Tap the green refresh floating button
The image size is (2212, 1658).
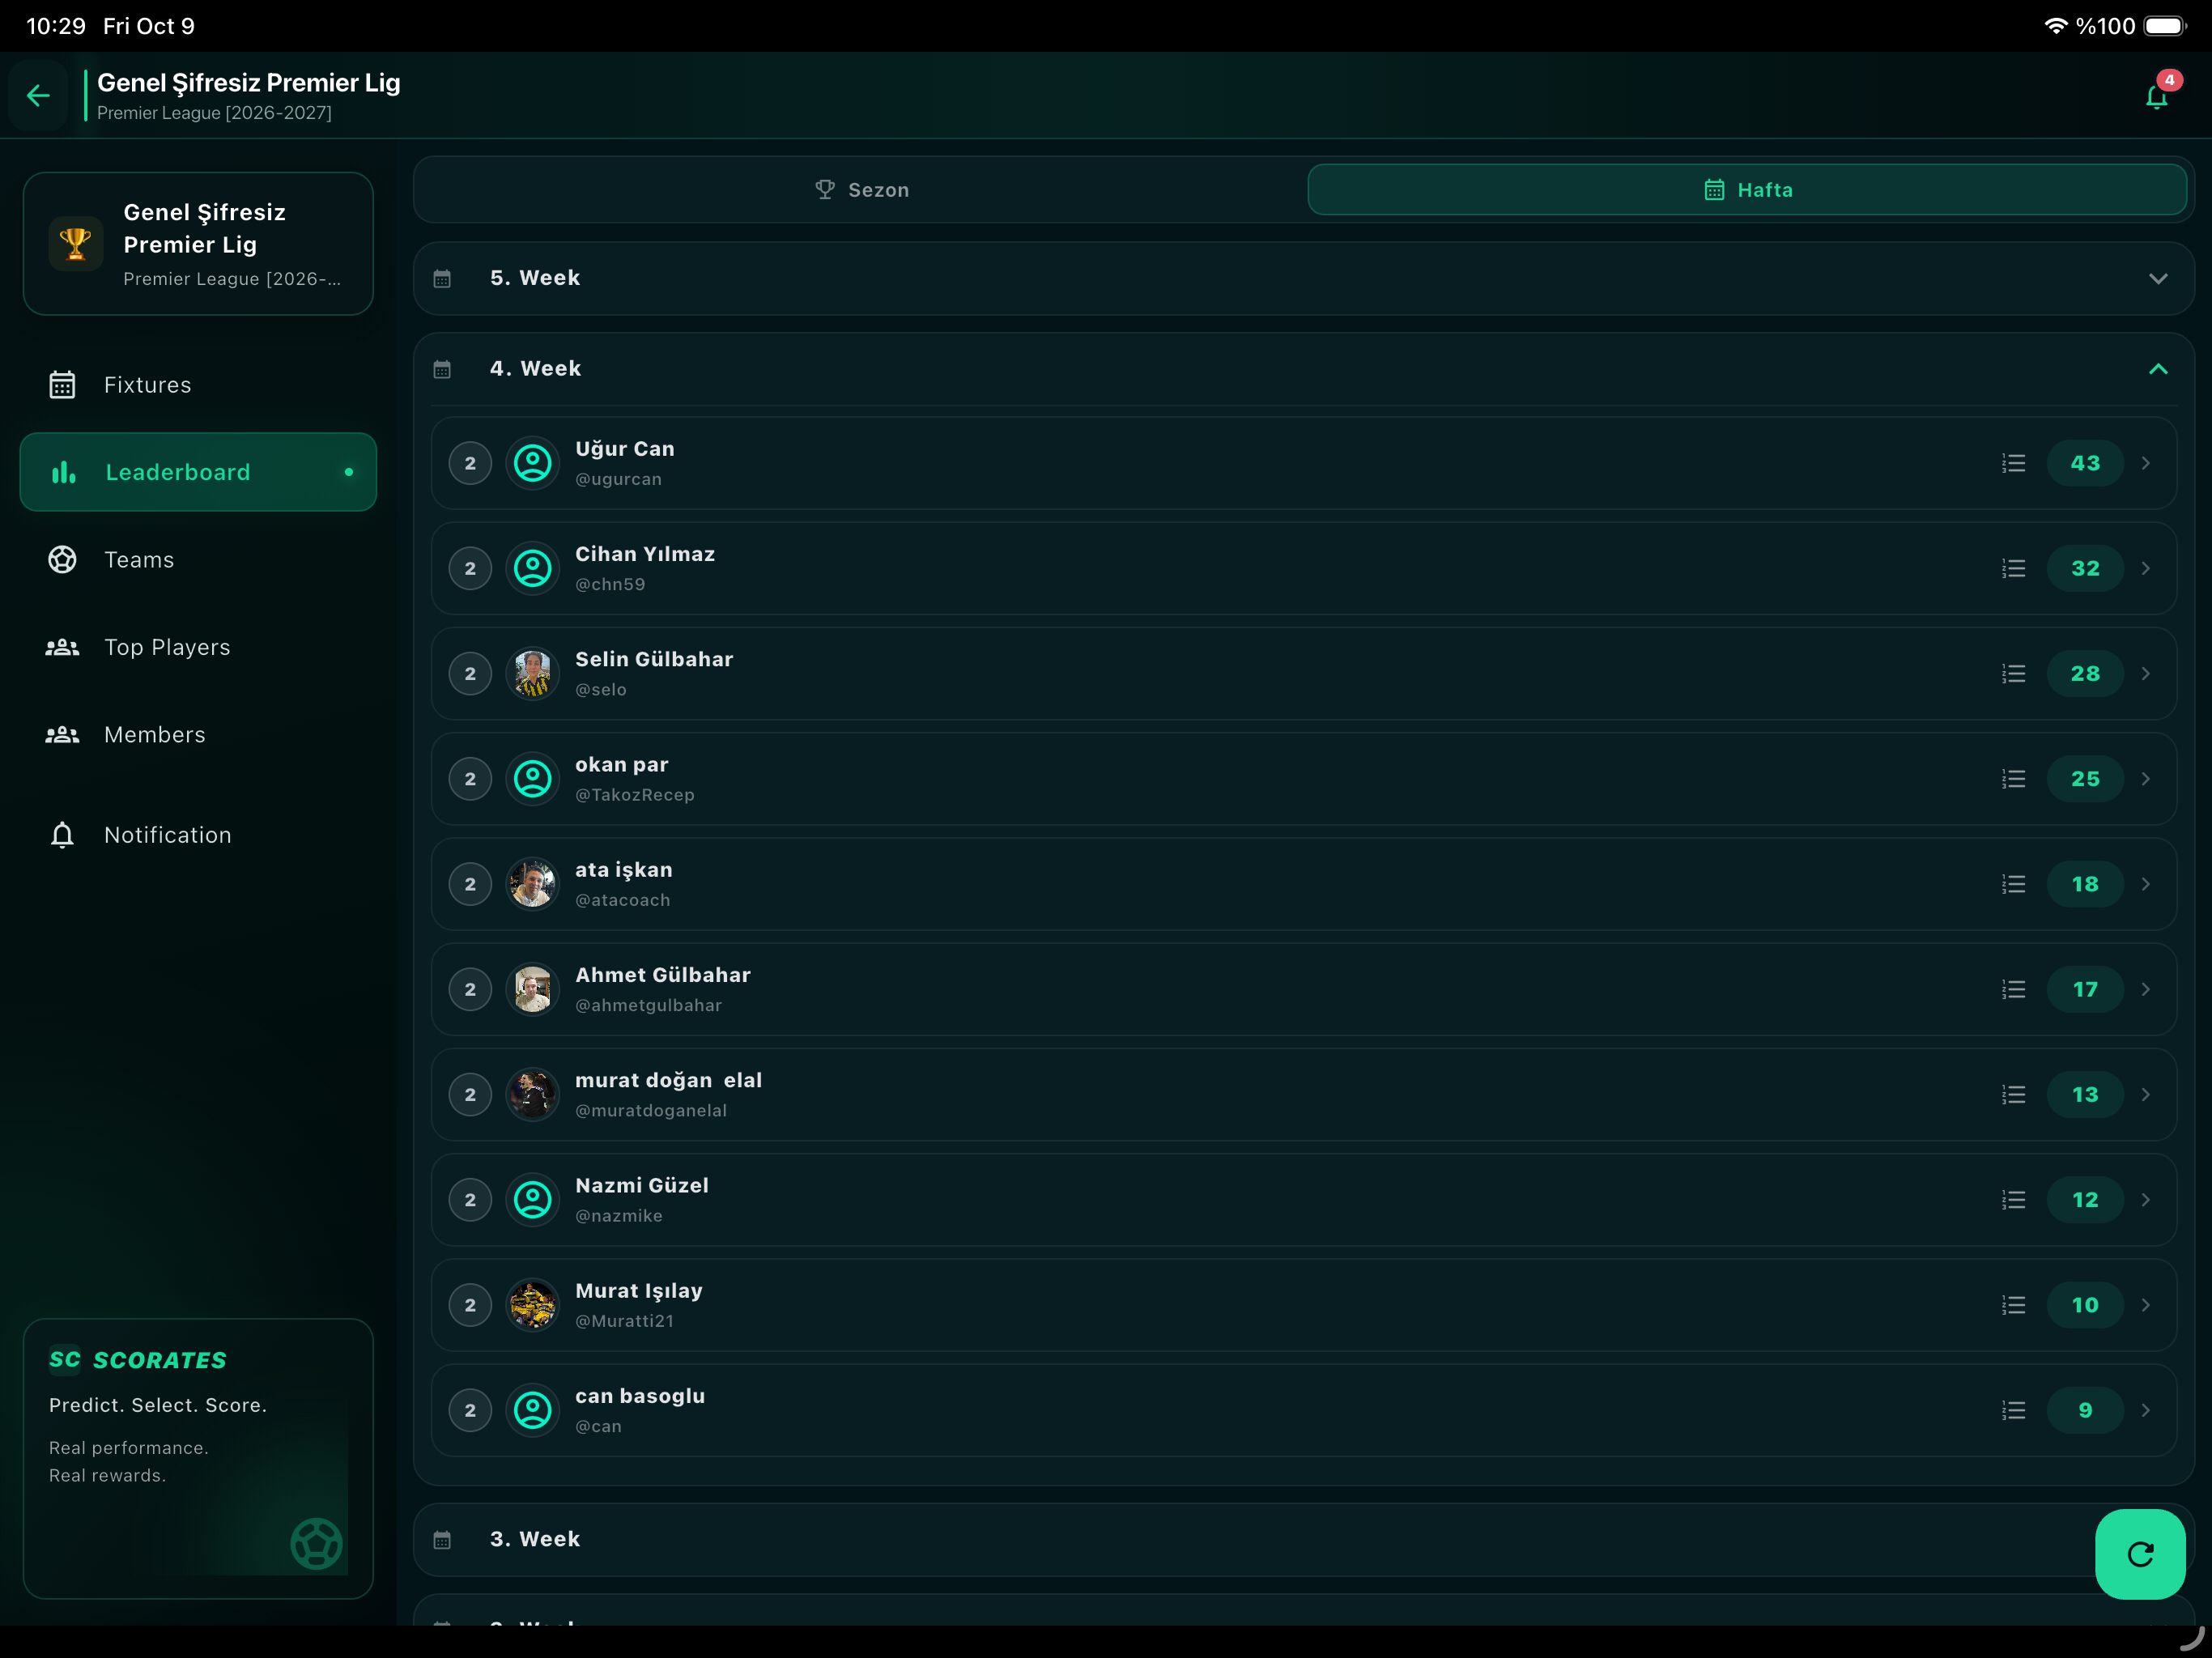pos(2140,1554)
